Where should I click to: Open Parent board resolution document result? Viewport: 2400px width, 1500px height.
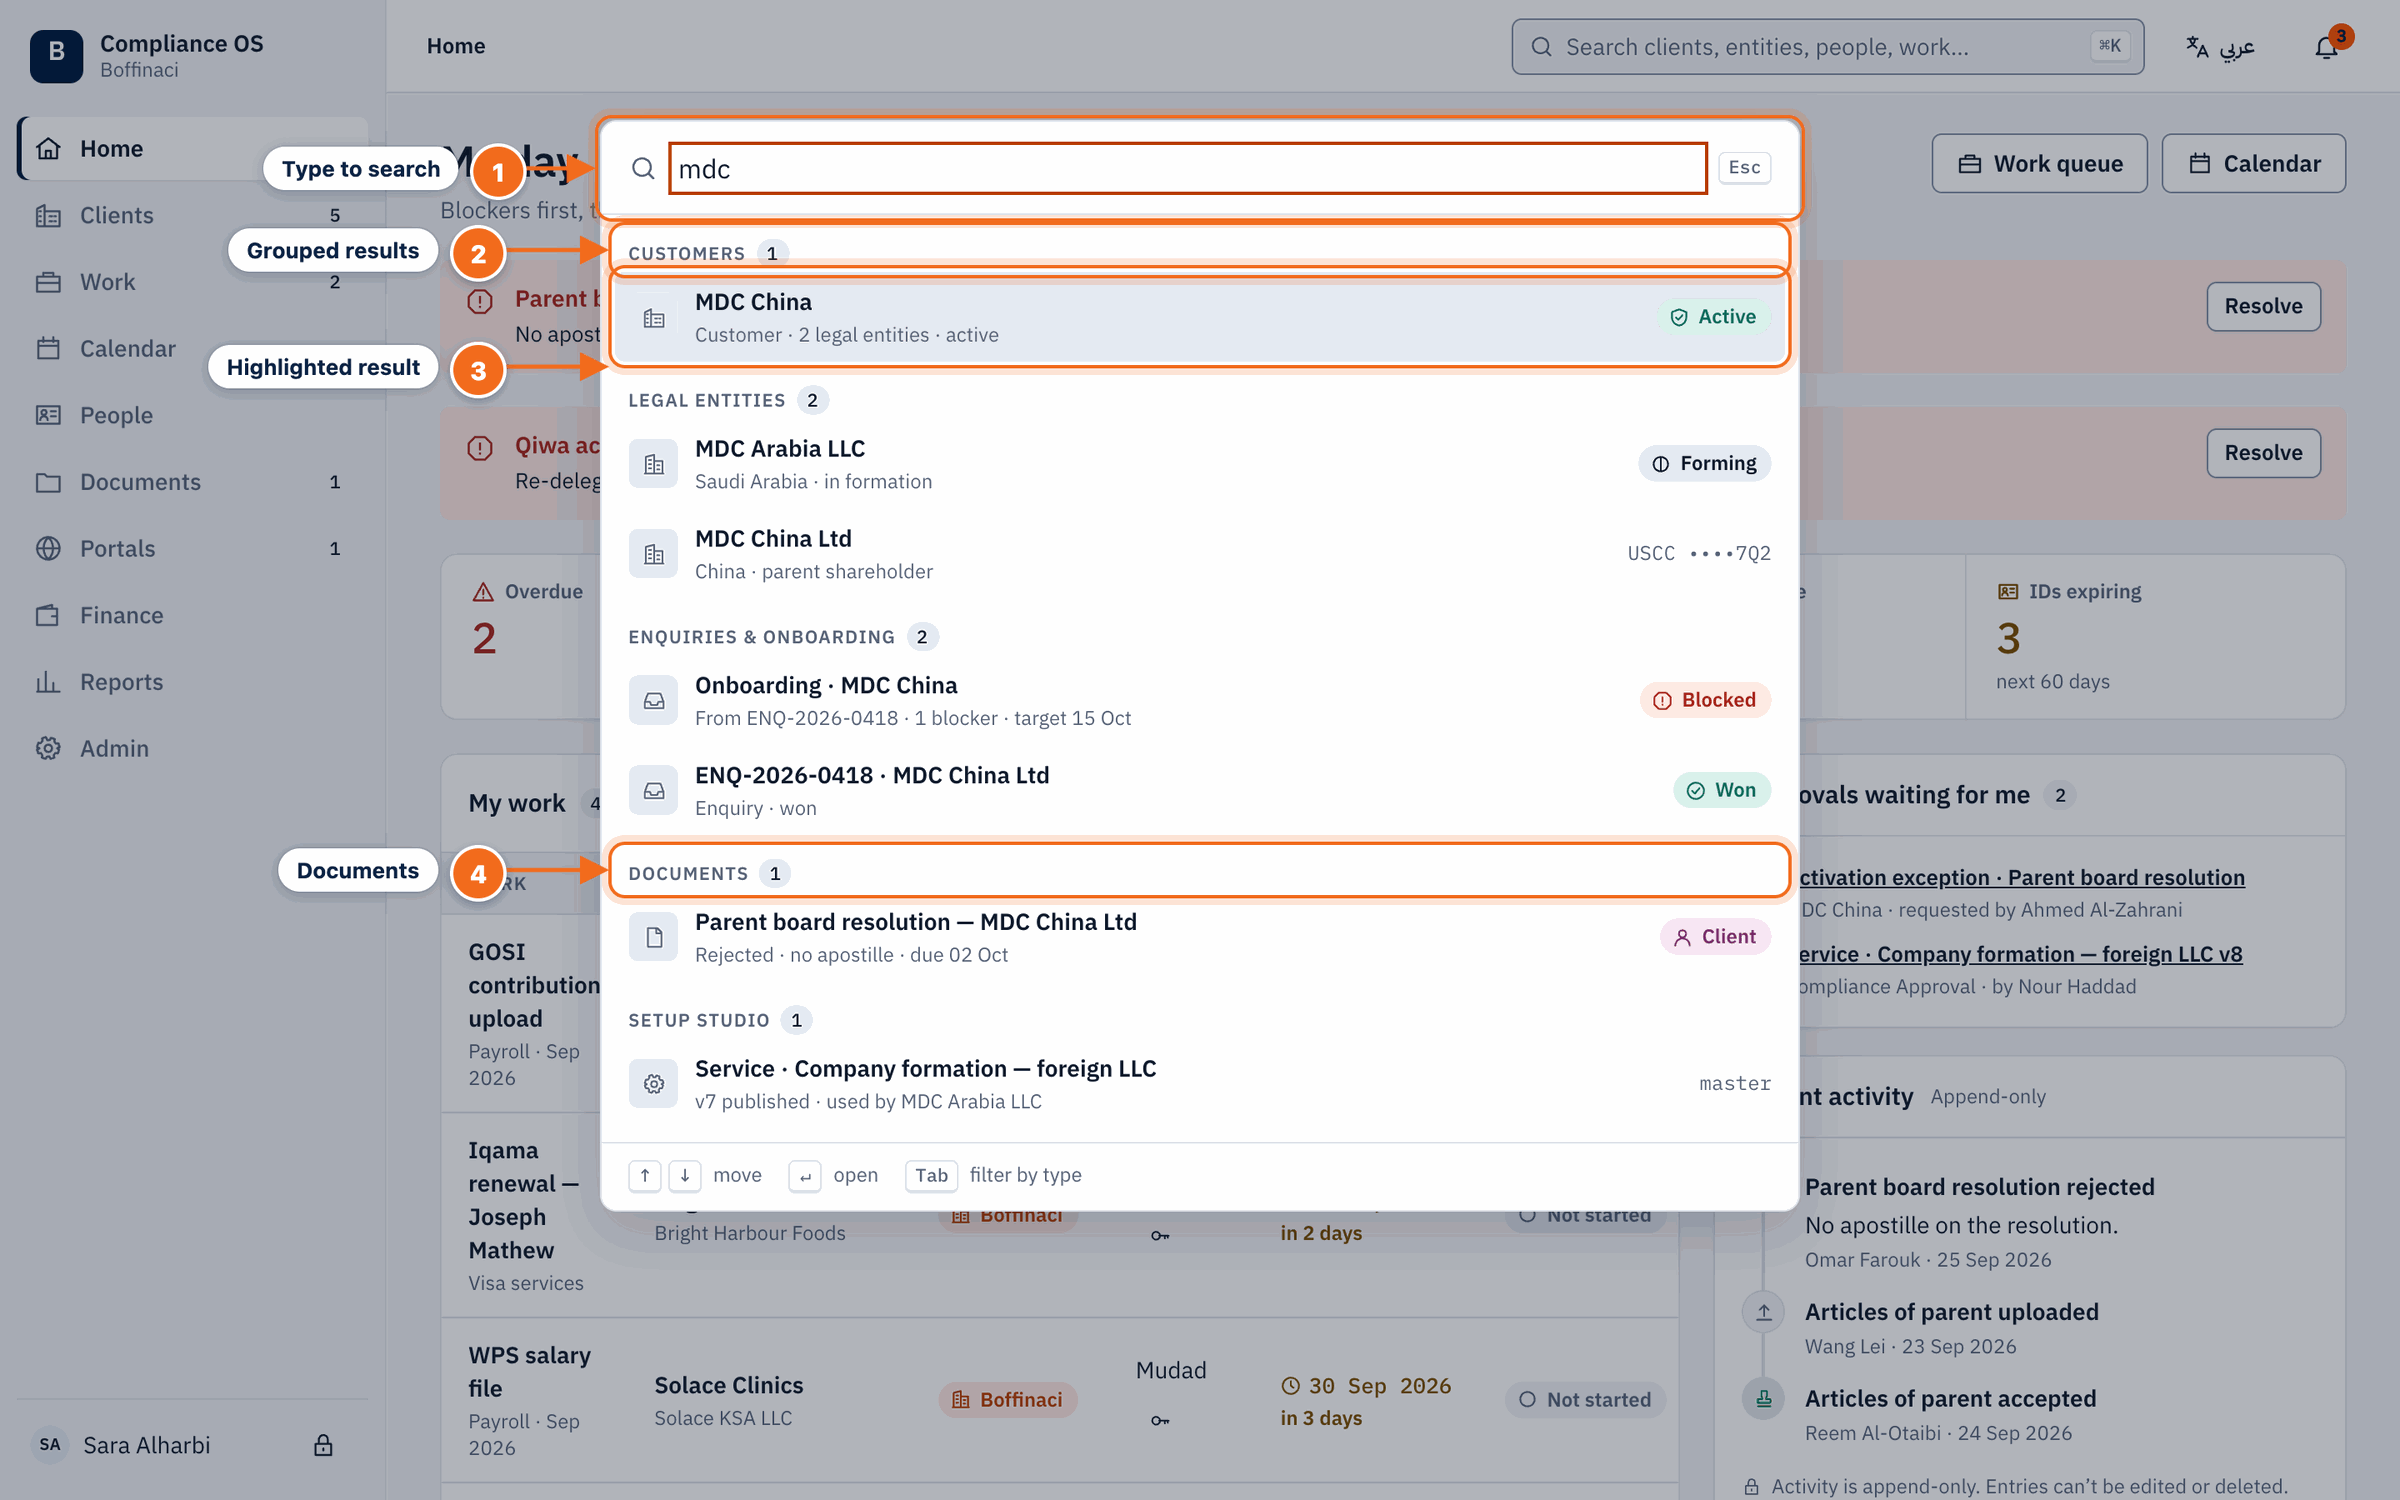[1200, 938]
